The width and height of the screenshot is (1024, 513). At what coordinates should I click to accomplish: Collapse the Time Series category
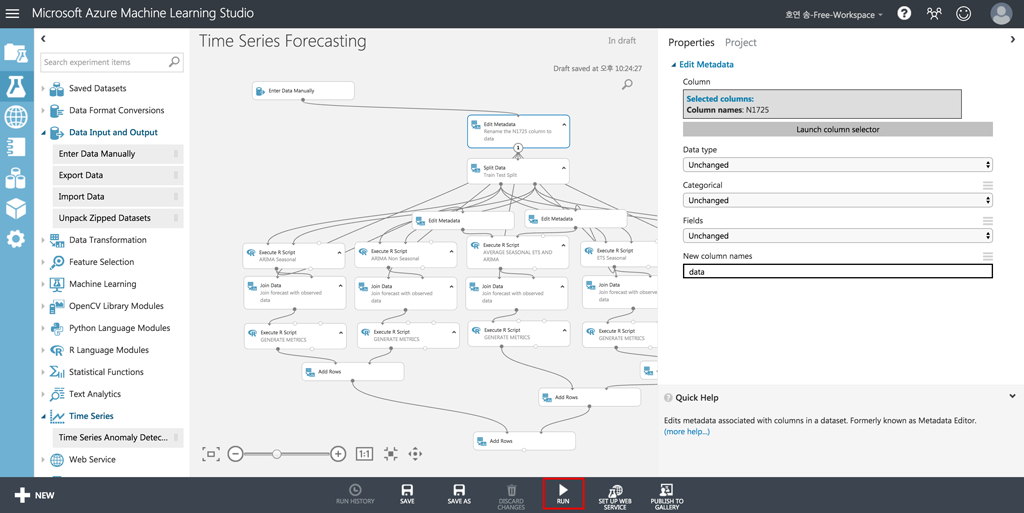[x=44, y=416]
